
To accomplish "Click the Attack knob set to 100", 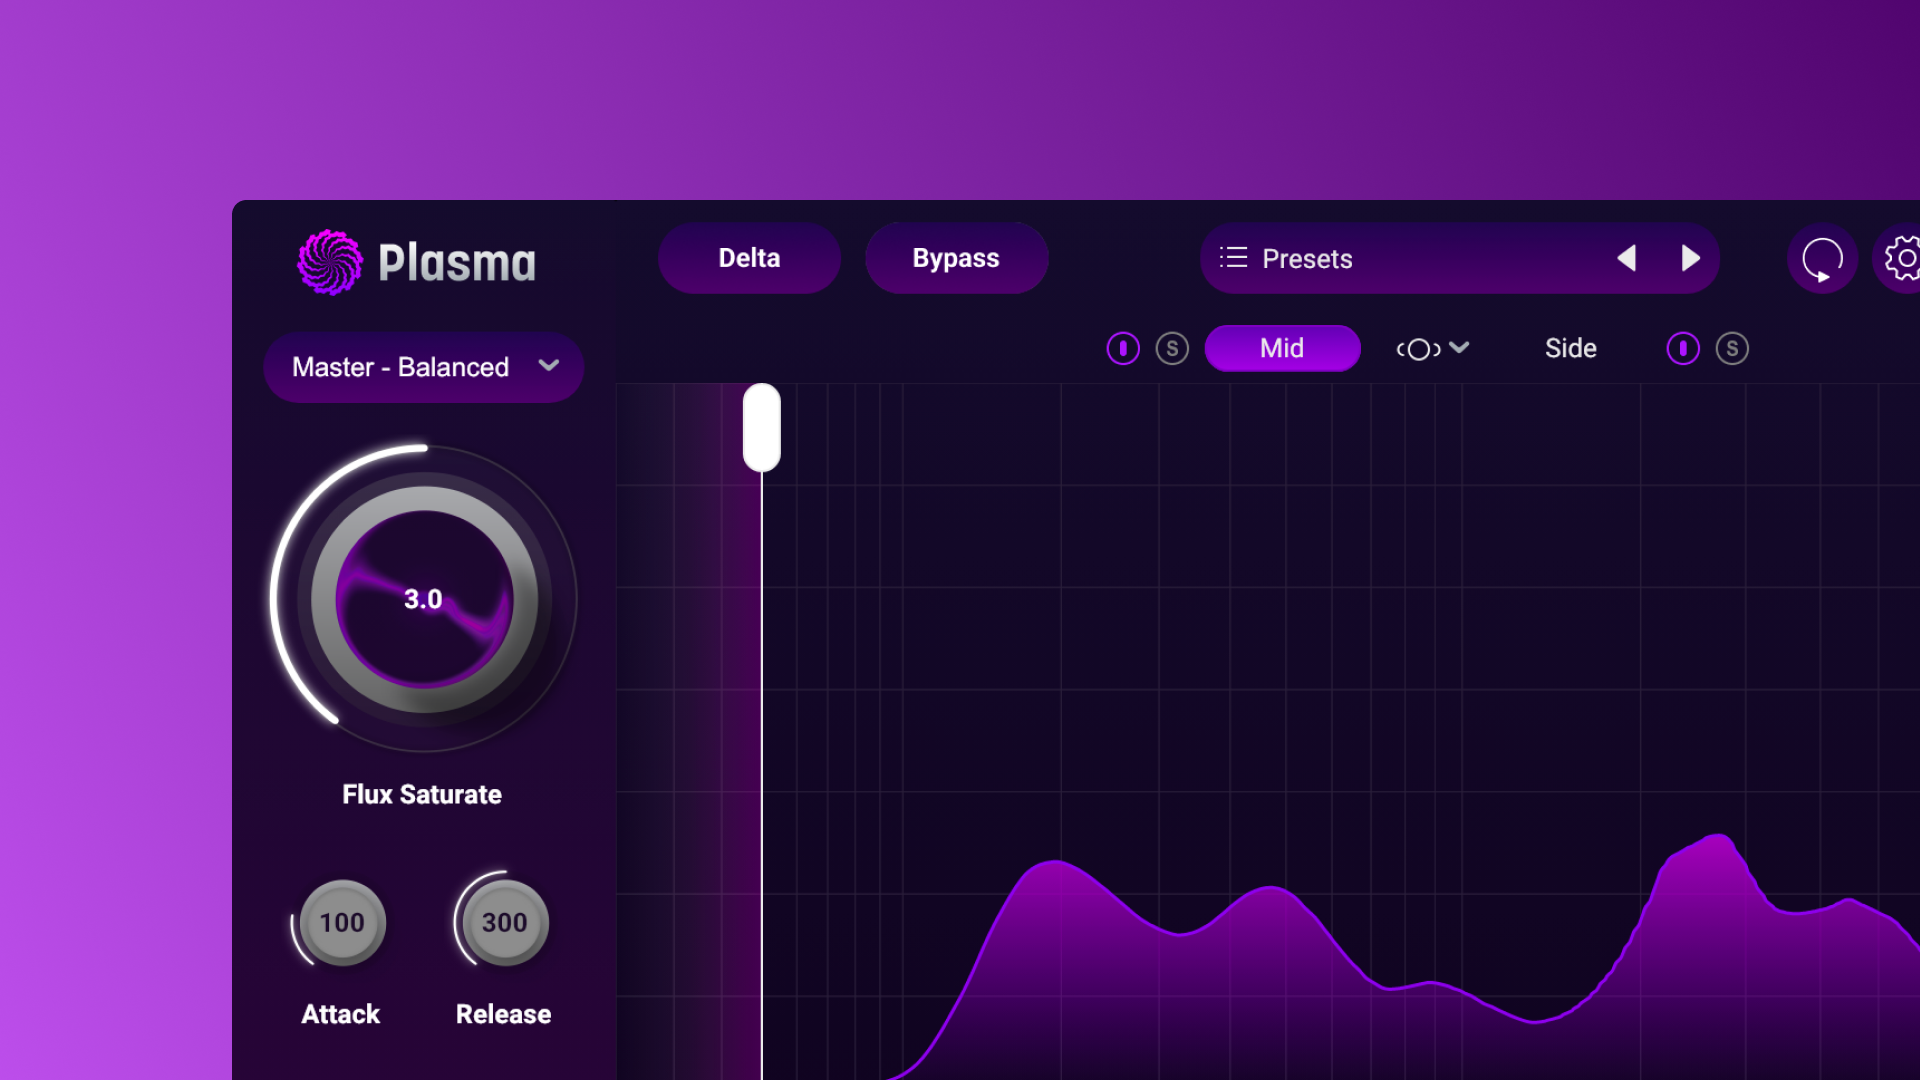I will tap(342, 922).
